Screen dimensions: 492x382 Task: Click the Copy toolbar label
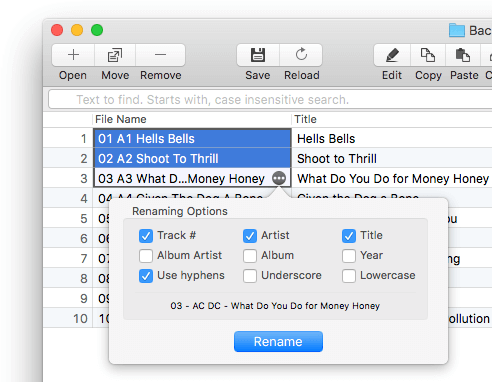click(428, 76)
